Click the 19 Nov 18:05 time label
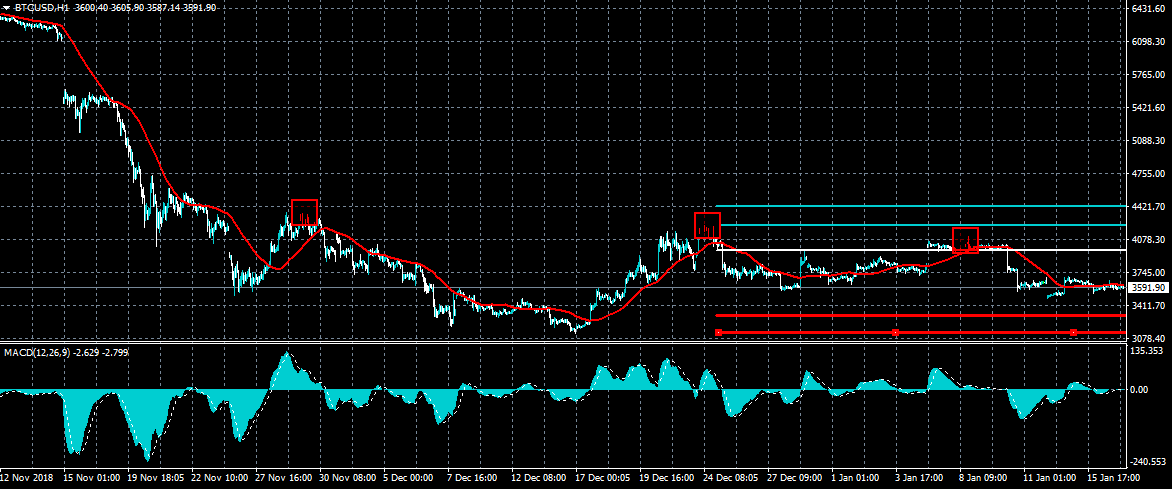Screen dimensions: 1172x489 coord(156,477)
